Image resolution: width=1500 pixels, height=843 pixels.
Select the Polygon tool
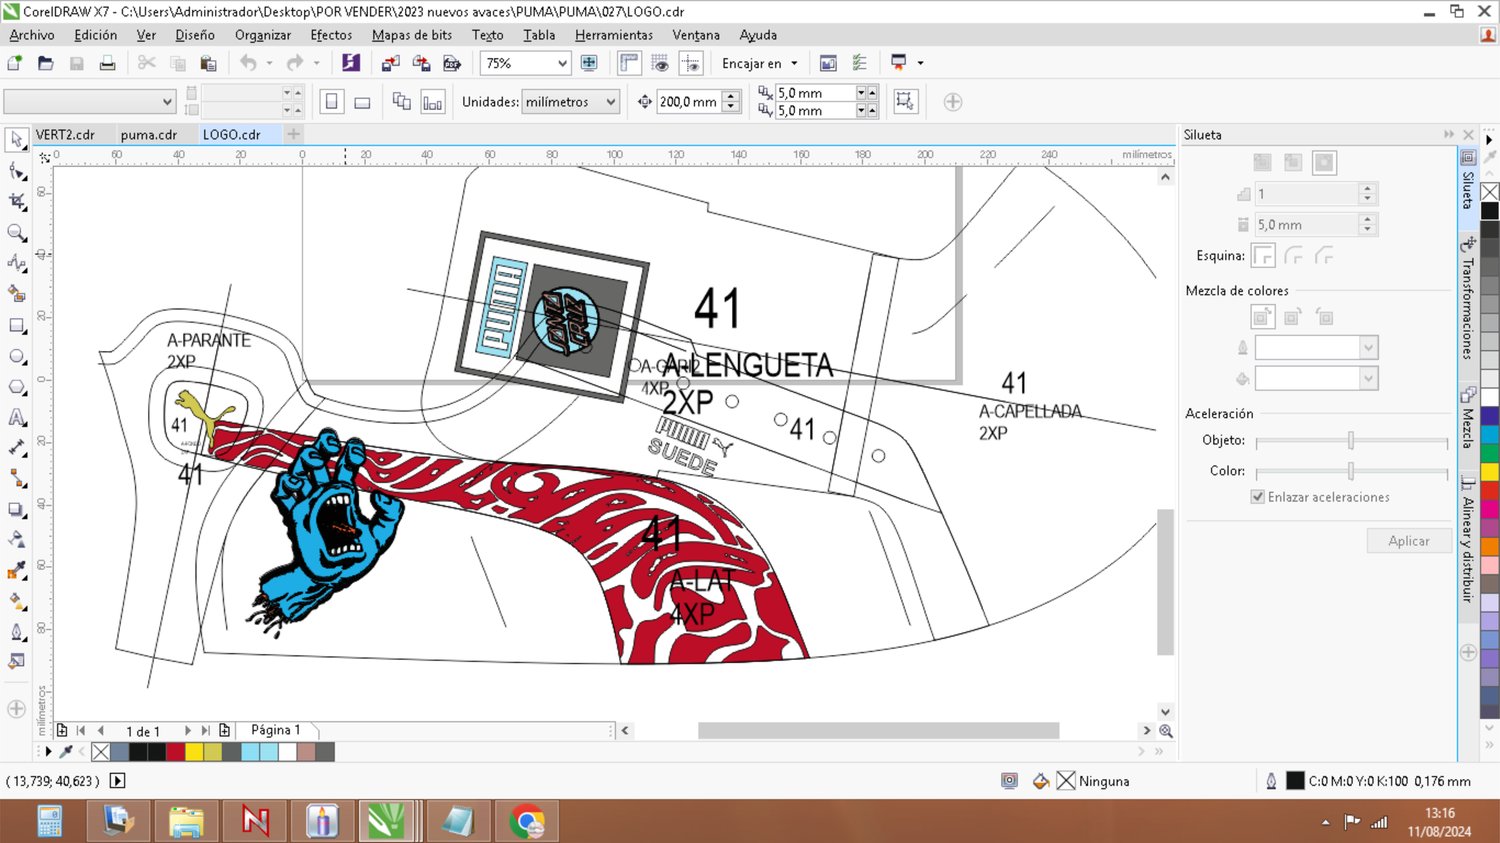click(x=16, y=387)
